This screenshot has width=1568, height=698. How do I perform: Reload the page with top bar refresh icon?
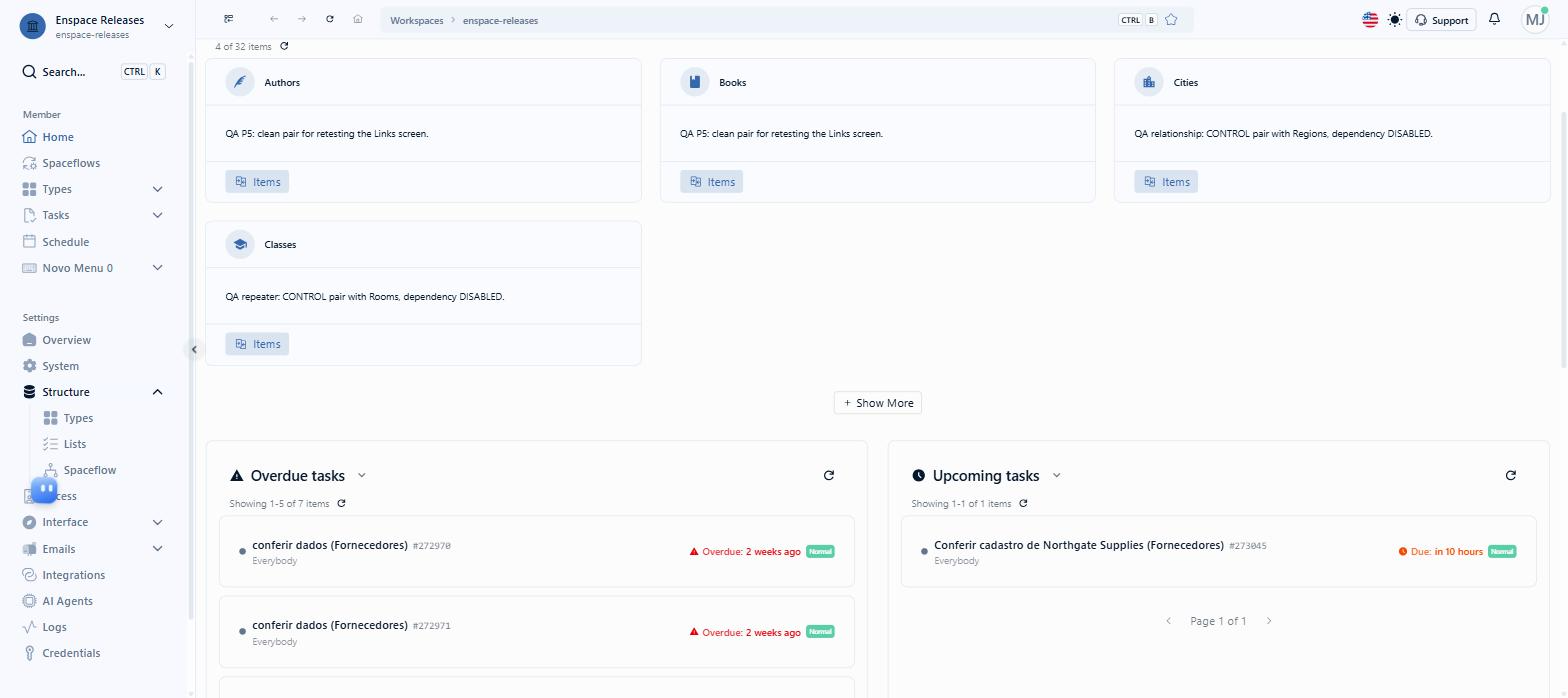(x=330, y=19)
